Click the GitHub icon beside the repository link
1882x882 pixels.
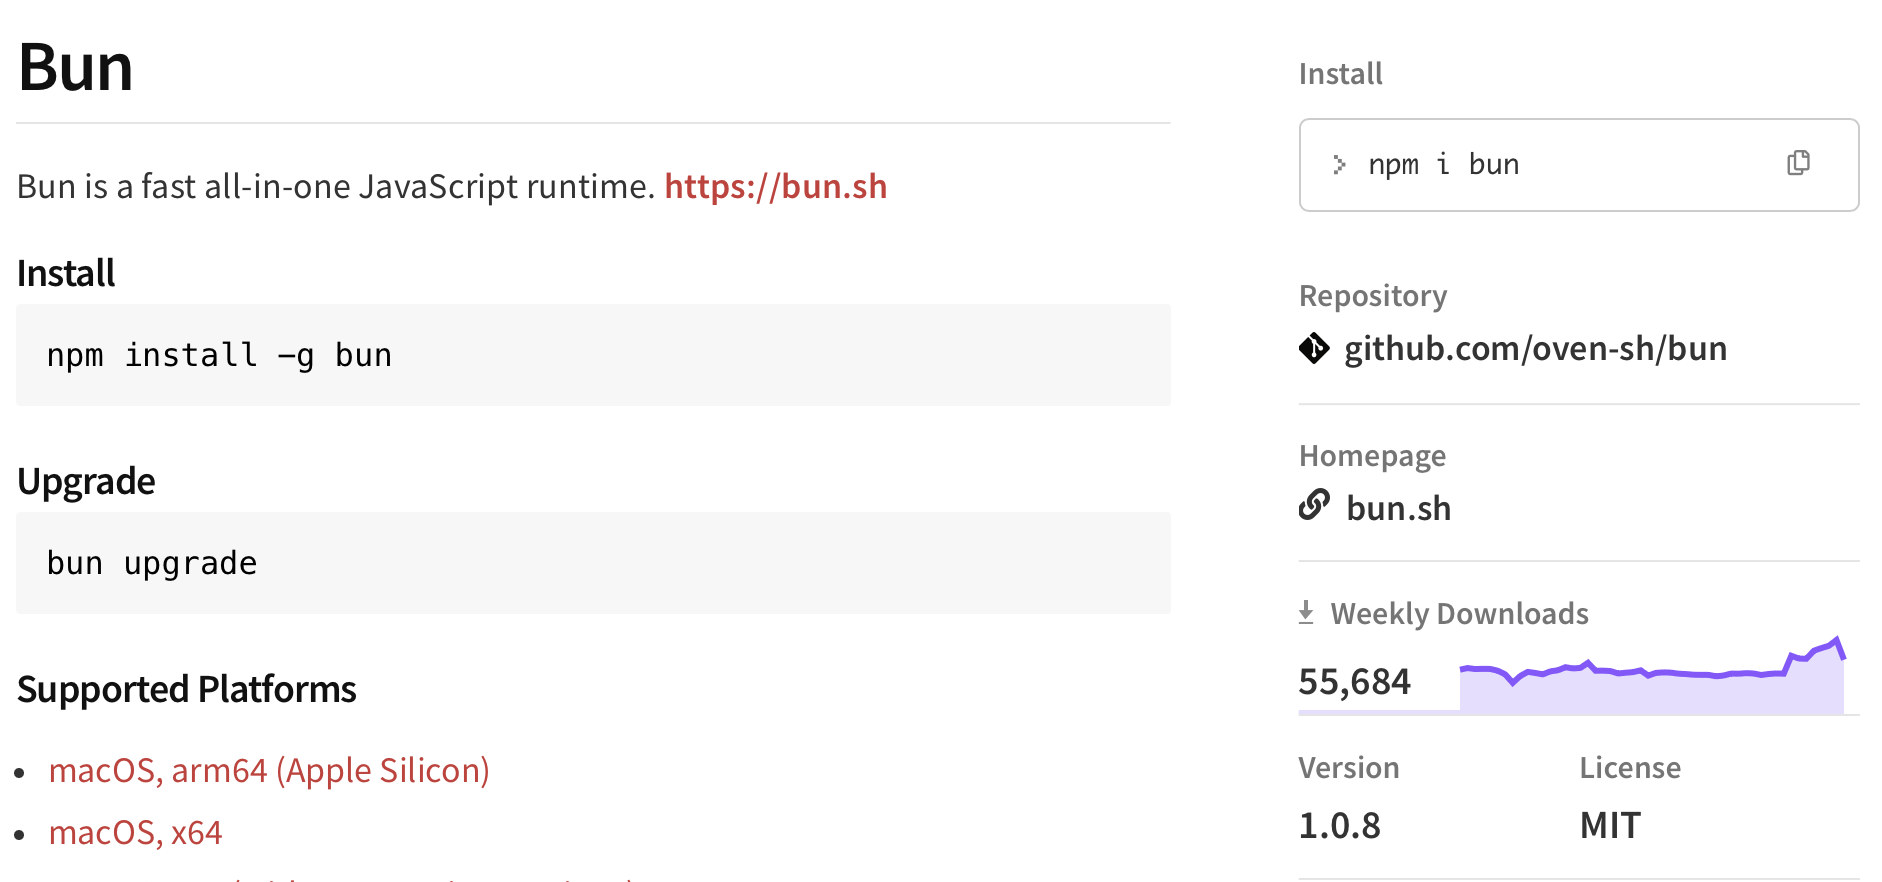pyautogui.click(x=1315, y=348)
